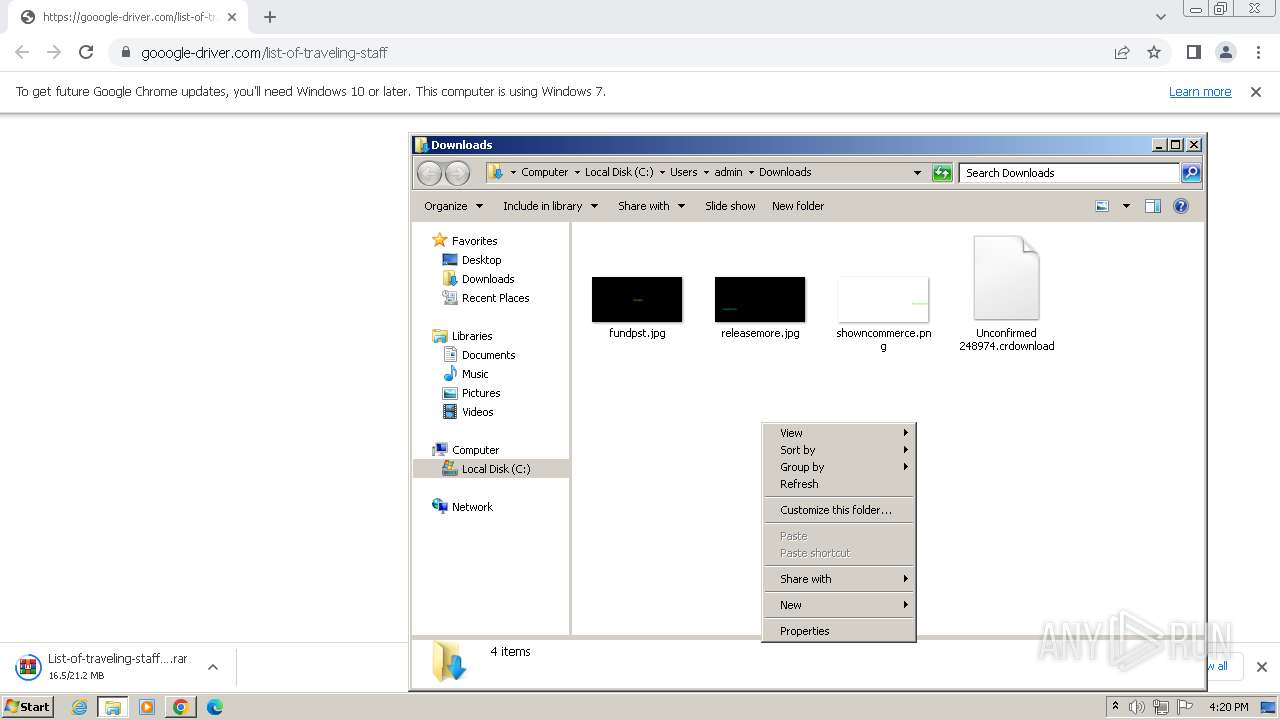Image resolution: width=1280 pixels, height=720 pixels.
Task: Choose Customize this folder
Action: coord(839,510)
